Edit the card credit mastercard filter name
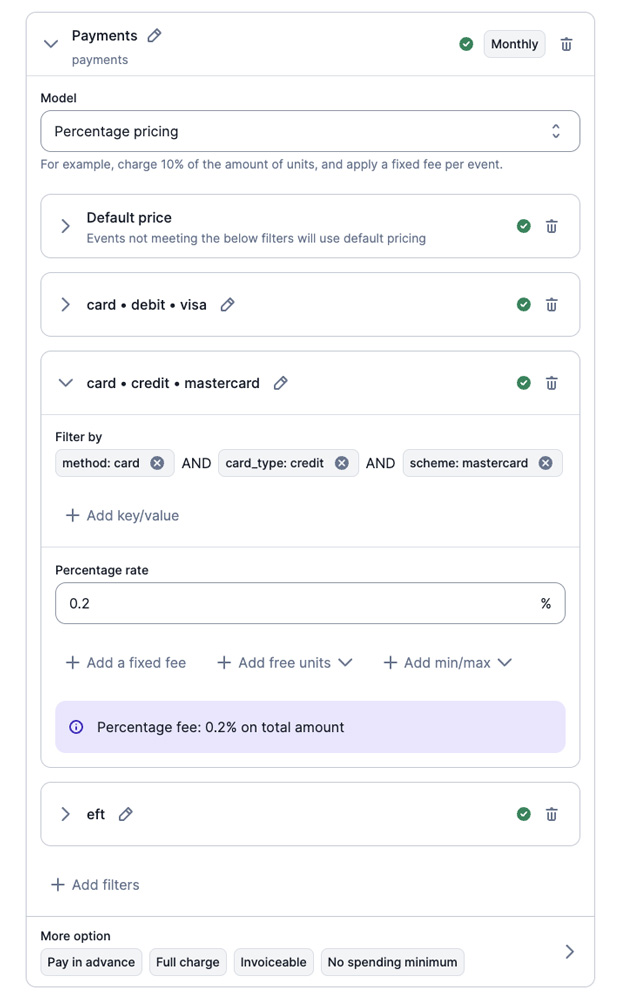The image size is (620, 1000). pyautogui.click(x=281, y=383)
